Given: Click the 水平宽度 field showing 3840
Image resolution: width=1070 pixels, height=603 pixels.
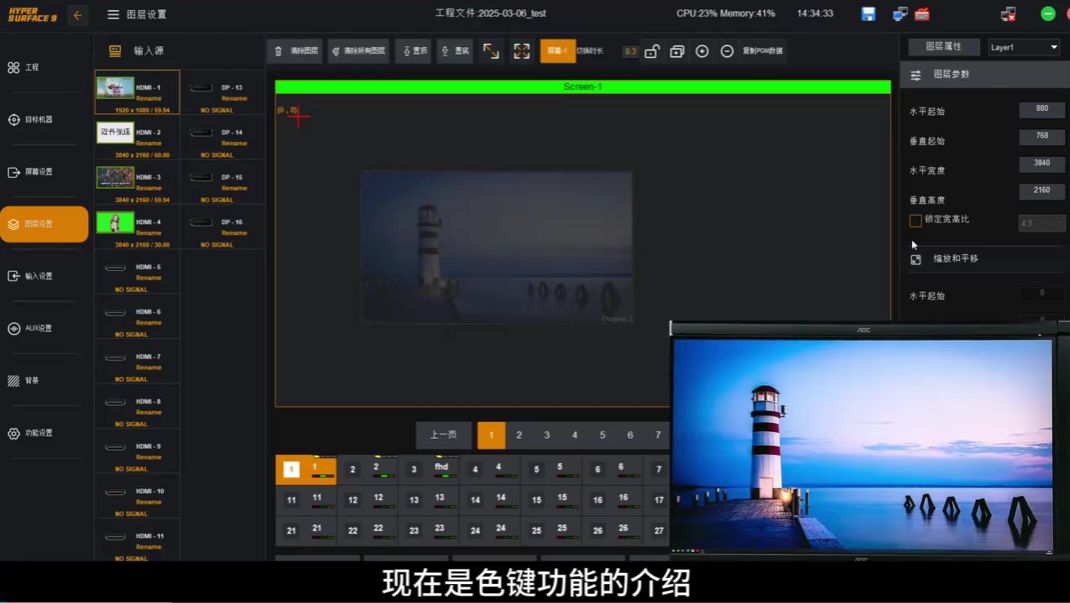Looking at the screenshot, I should pyautogui.click(x=1041, y=163).
